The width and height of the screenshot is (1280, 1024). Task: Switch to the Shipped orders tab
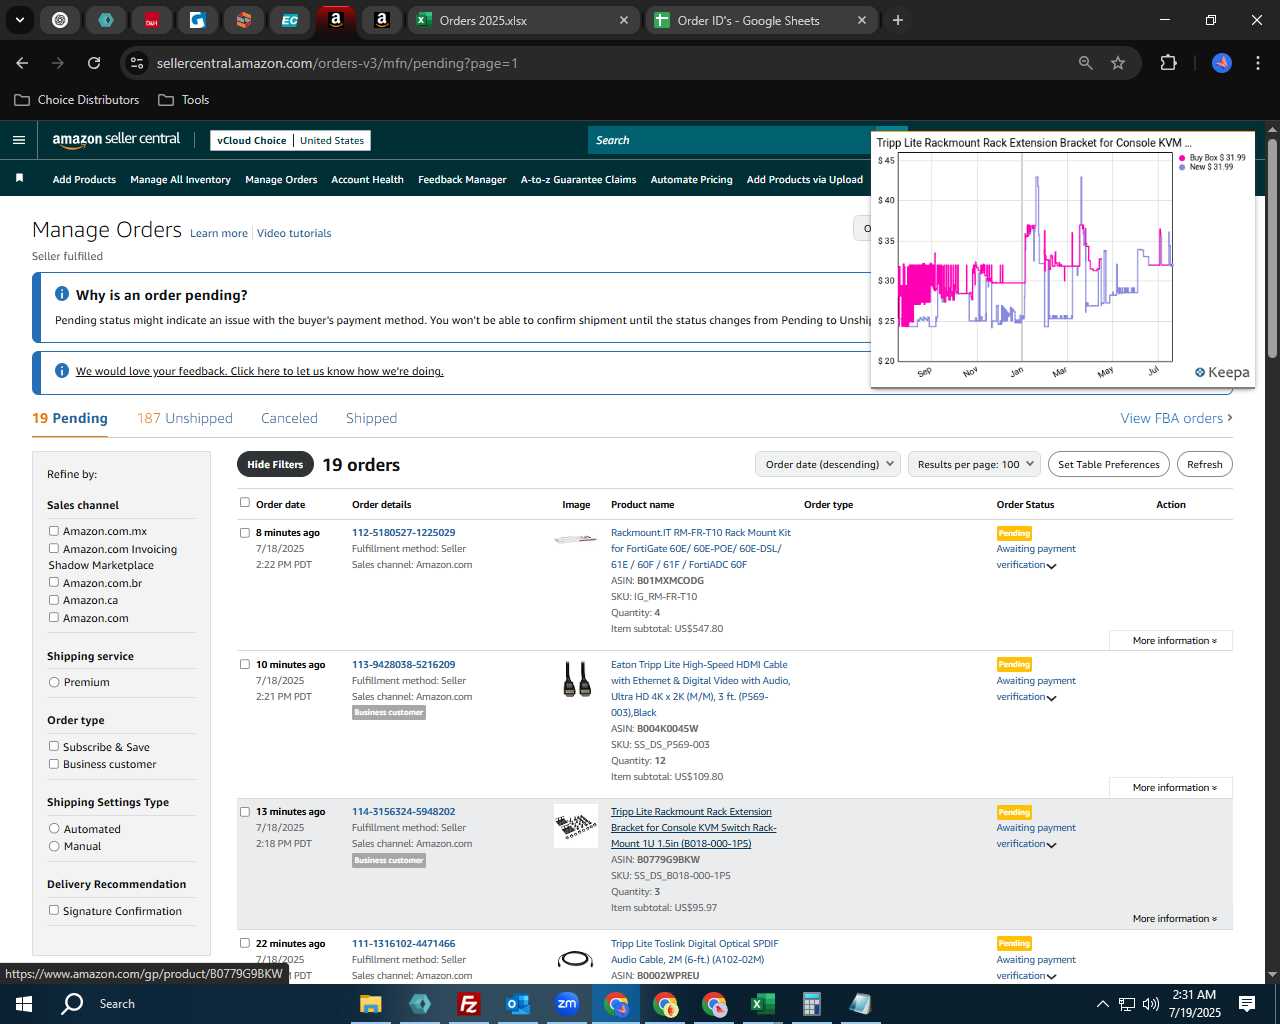point(371,418)
